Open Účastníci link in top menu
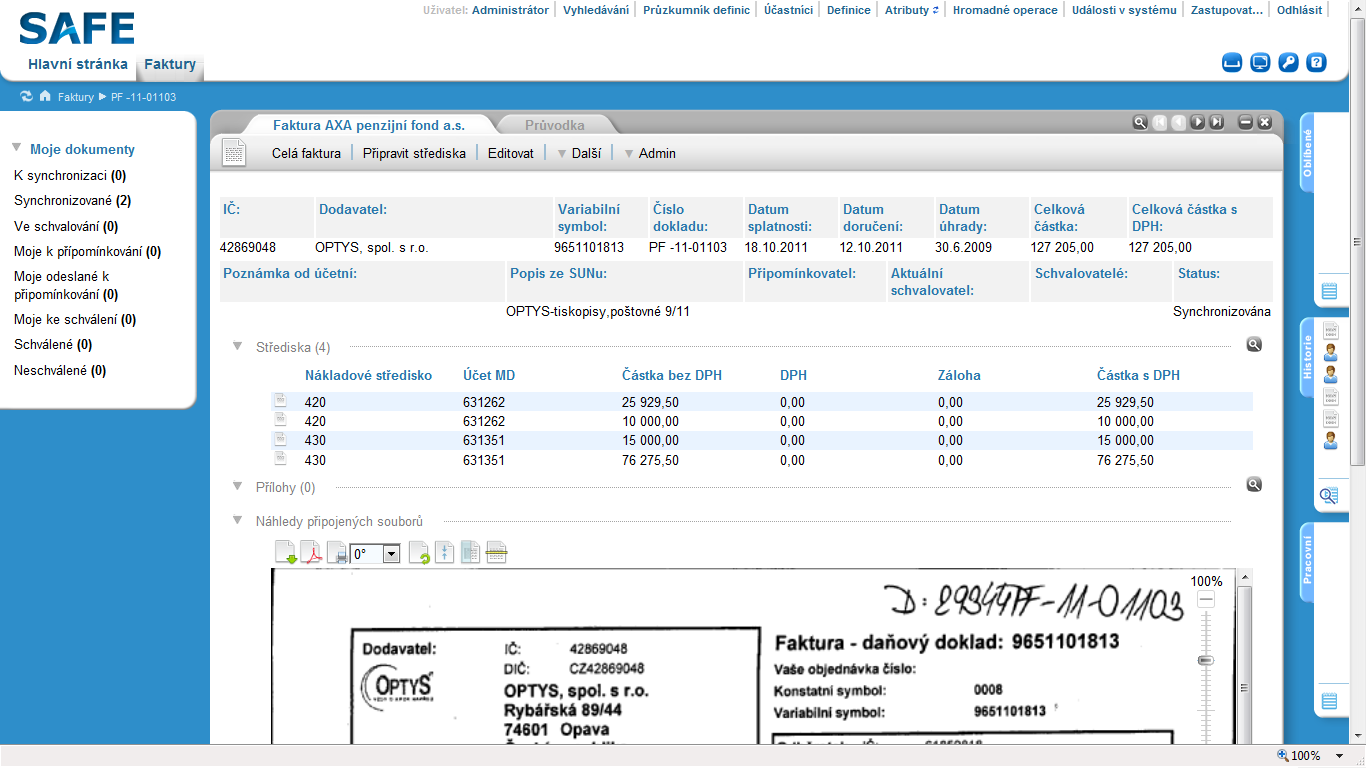1366x768 pixels. coord(789,10)
